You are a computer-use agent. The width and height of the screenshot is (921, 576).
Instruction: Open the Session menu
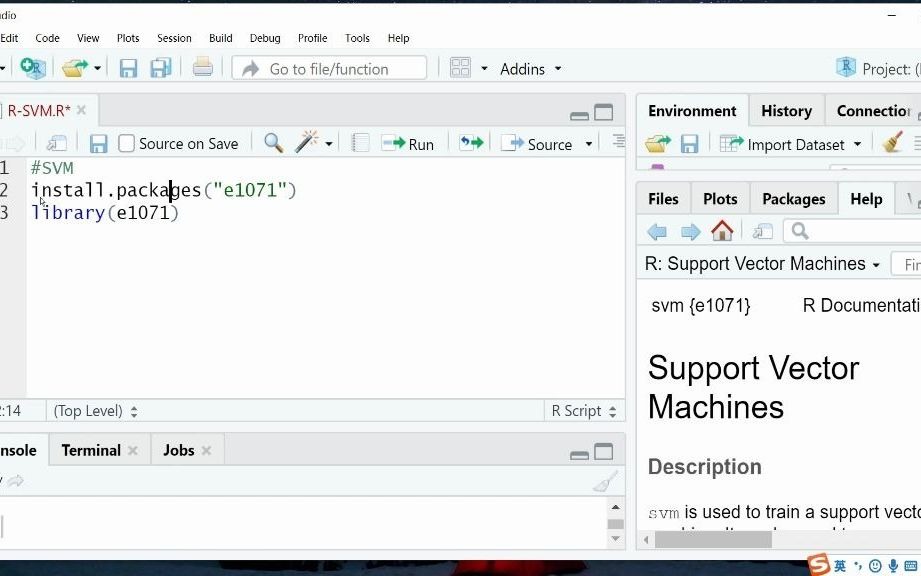tap(174, 38)
